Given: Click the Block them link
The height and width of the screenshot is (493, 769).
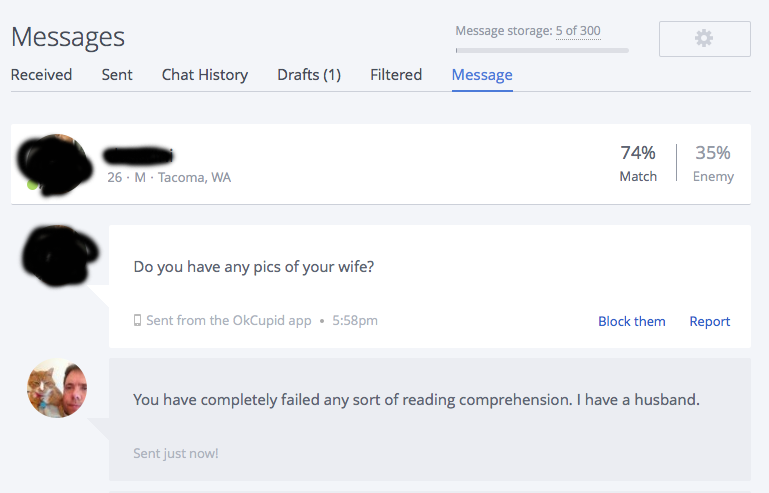Looking at the screenshot, I should [632, 321].
